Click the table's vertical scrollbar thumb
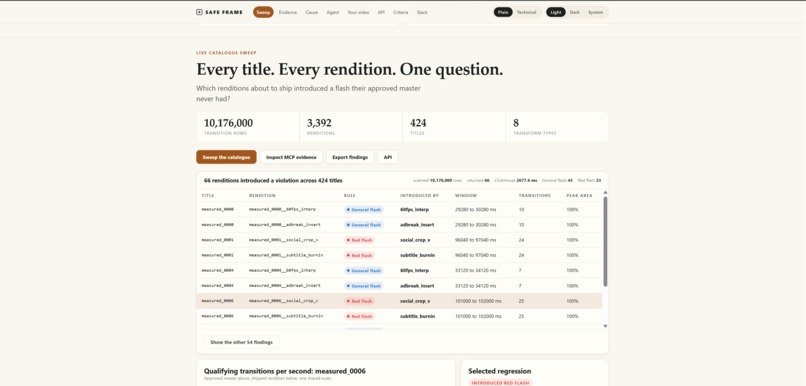The width and height of the screenshot is (806, 386). 605,241
